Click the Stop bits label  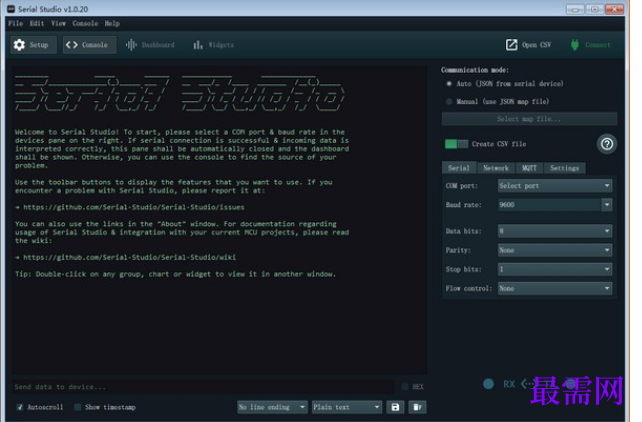click(463, 269)
